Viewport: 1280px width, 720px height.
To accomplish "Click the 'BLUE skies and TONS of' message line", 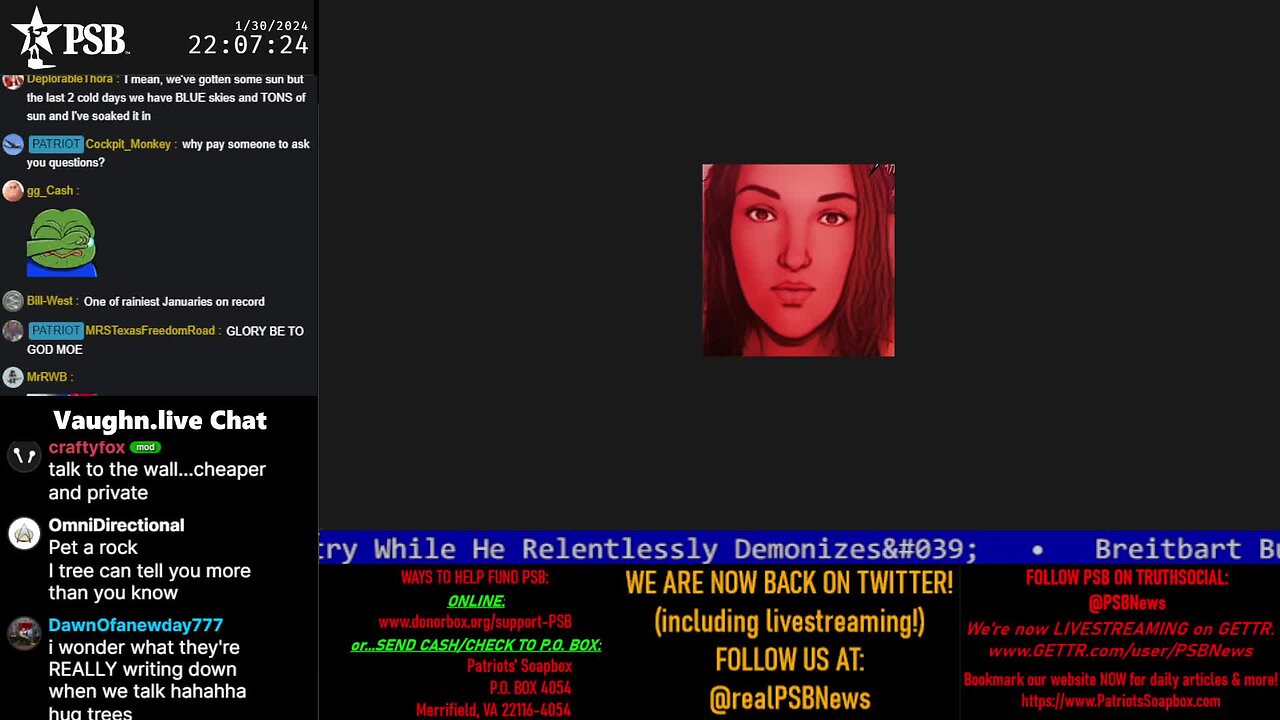I will (x=166, y=98).
